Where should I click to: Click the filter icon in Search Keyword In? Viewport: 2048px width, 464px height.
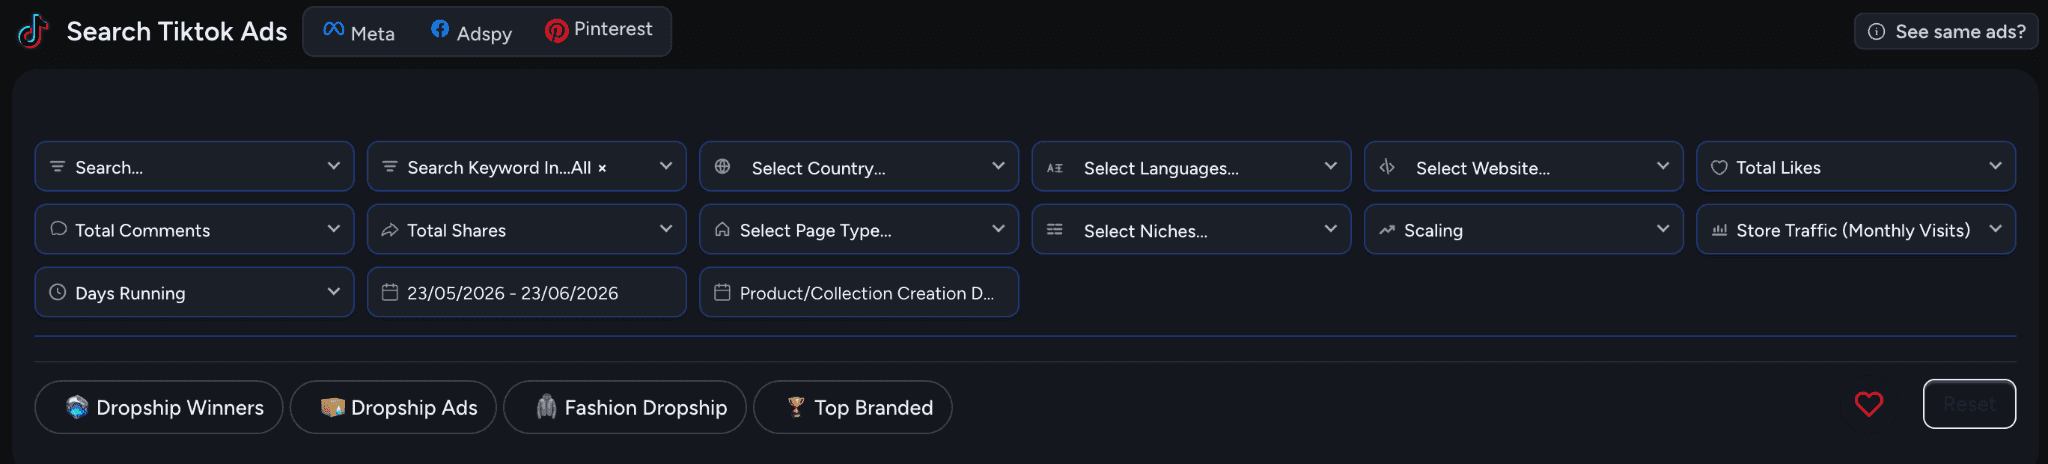[390, 167]
